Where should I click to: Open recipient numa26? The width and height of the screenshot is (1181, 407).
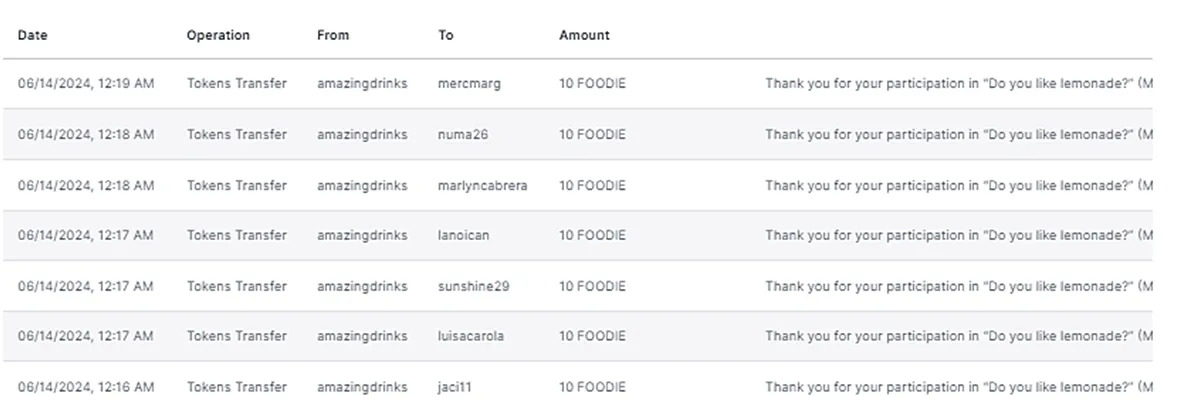(462, 134)
